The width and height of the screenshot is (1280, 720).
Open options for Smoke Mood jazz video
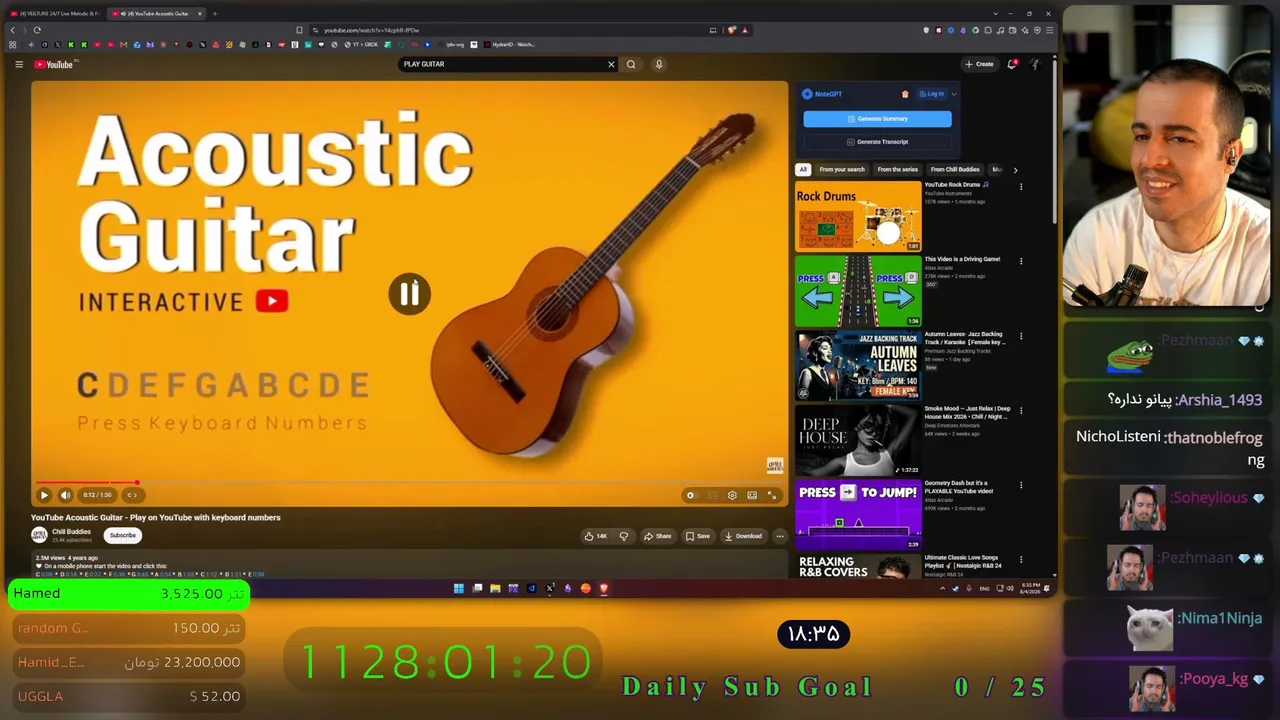[x=1021, y=411]
